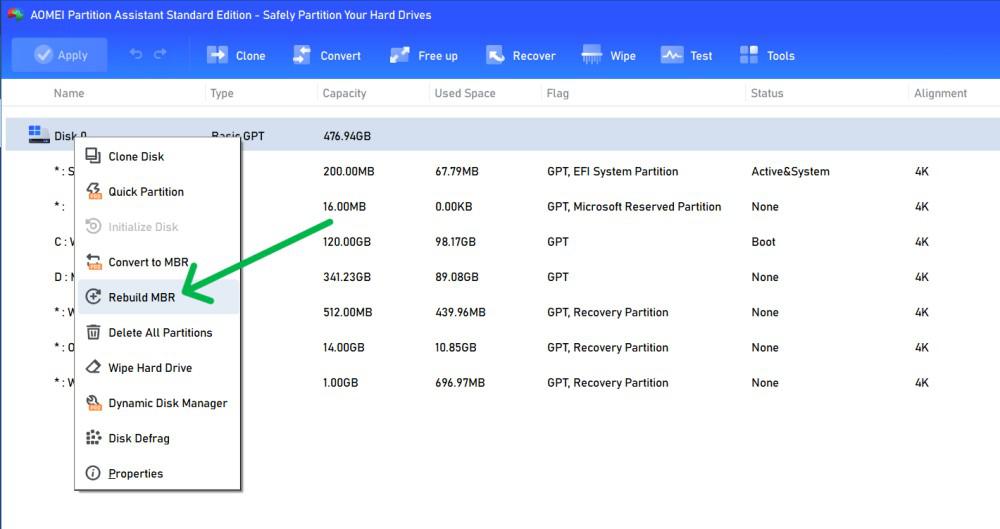
Task: Click the AOMEI app logo in title bar
Action: click(x=15, y=14)
